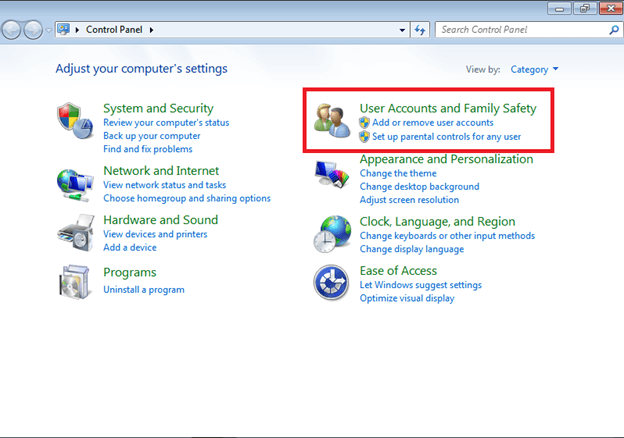The width and height of the screenshot is (624, 438).
Task: Click Set up parental controls for any user
Action: (x=447, y=137)
